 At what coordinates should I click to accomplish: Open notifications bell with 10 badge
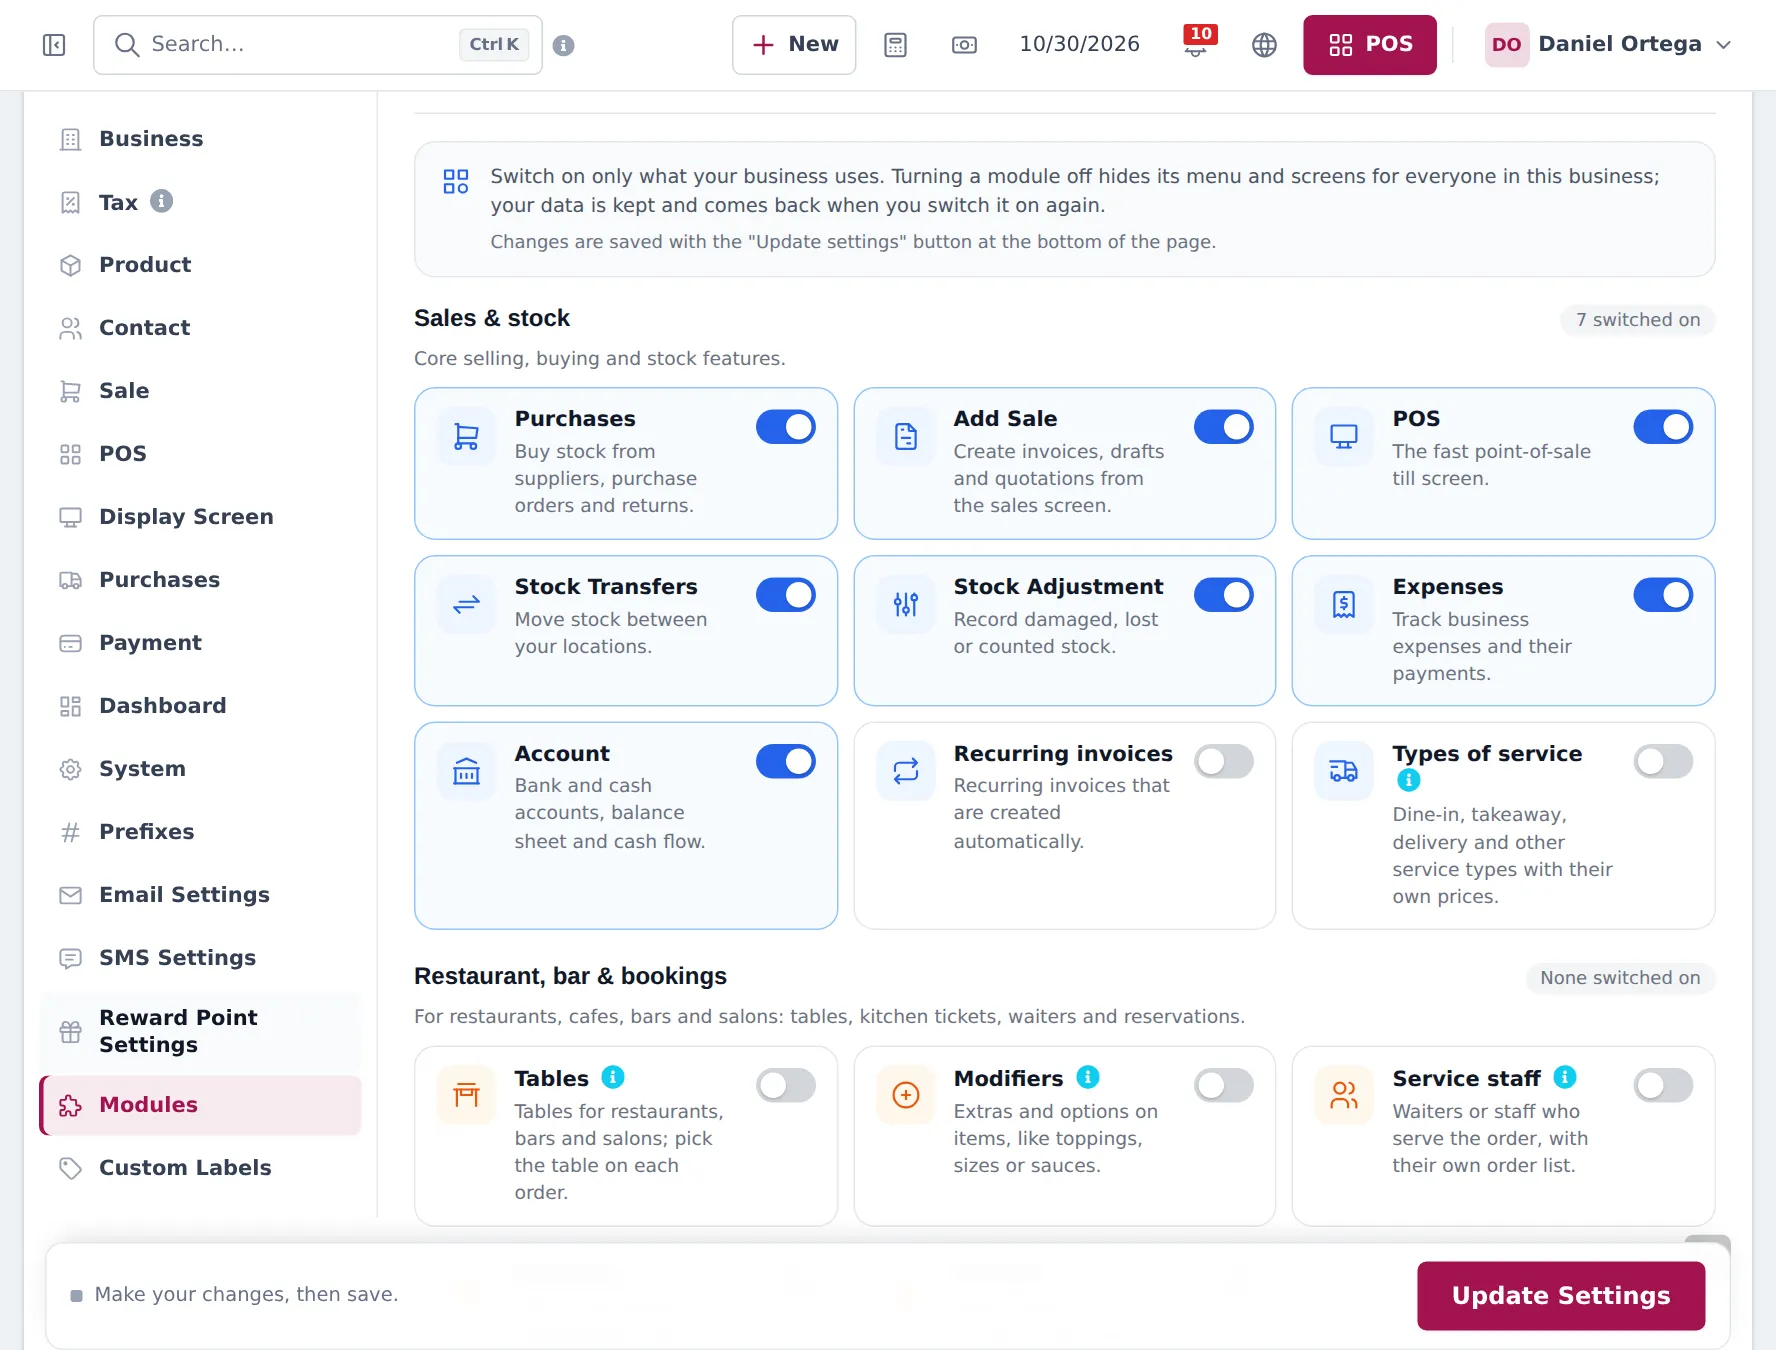click(x=1196, y=43)
